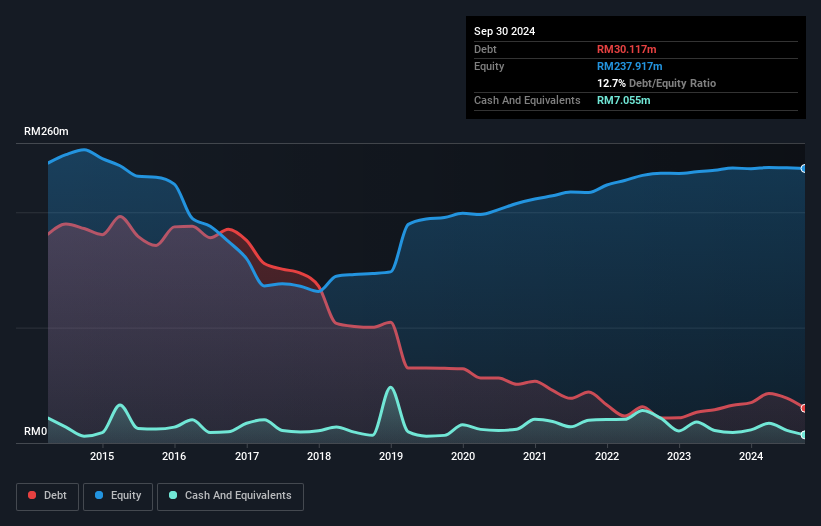Click the Cash endpoint marker at chart edge
This screenshot has width=821, height=526.
pyautogui.click(x=803, y=435)
